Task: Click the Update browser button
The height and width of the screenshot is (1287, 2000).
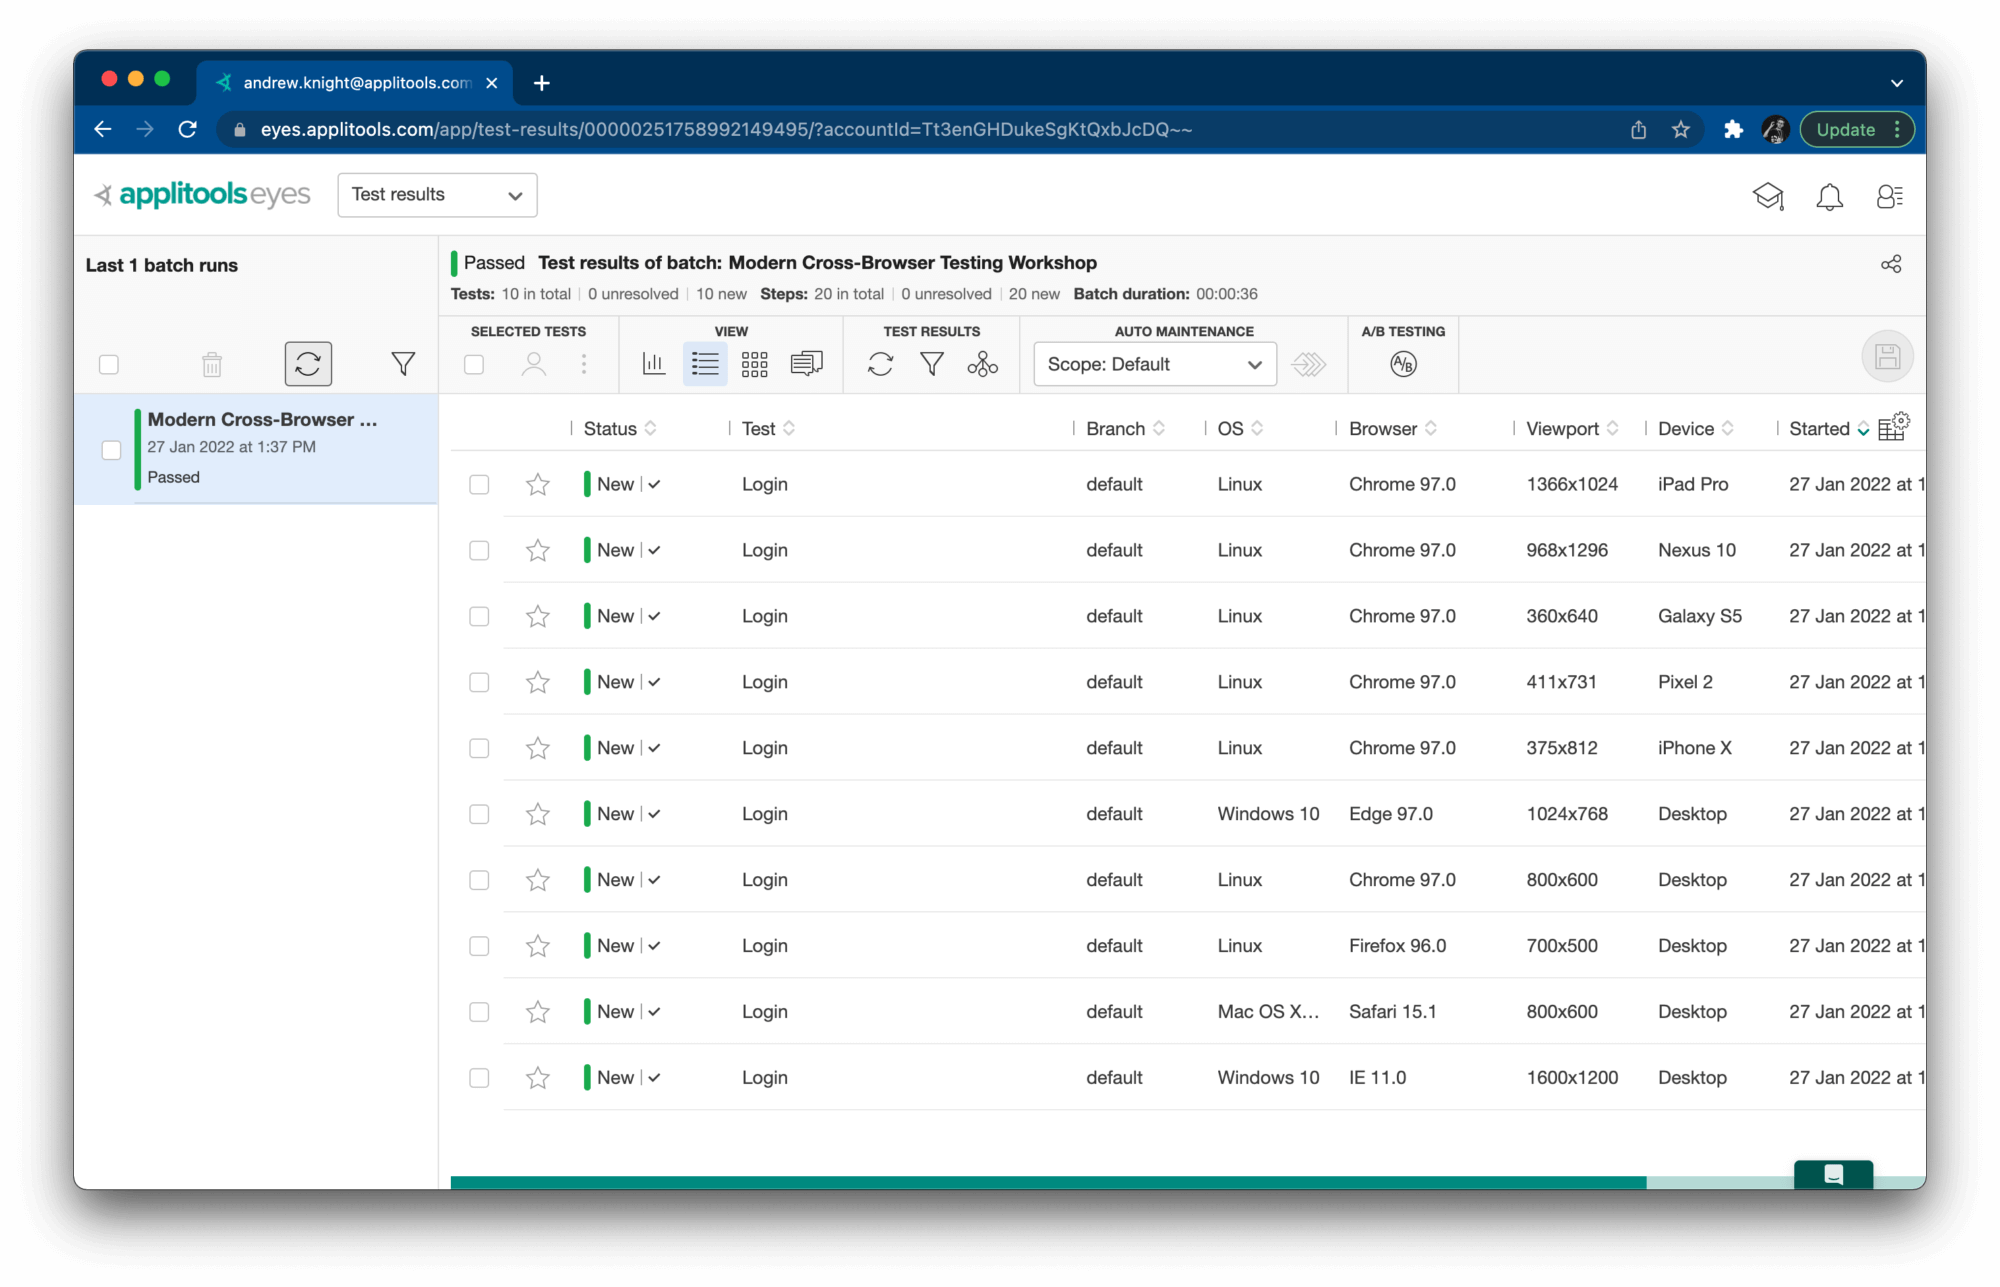Action: 1845,129
